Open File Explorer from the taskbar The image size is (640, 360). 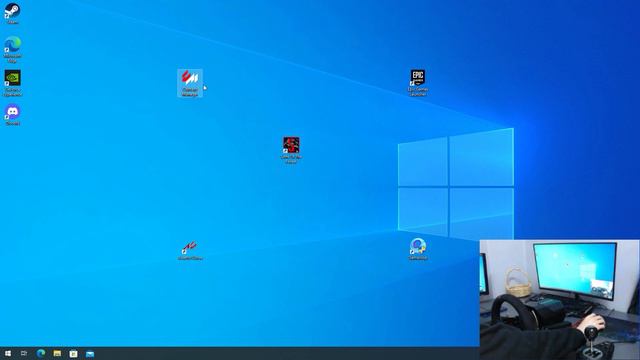click(x=57, y=353)
